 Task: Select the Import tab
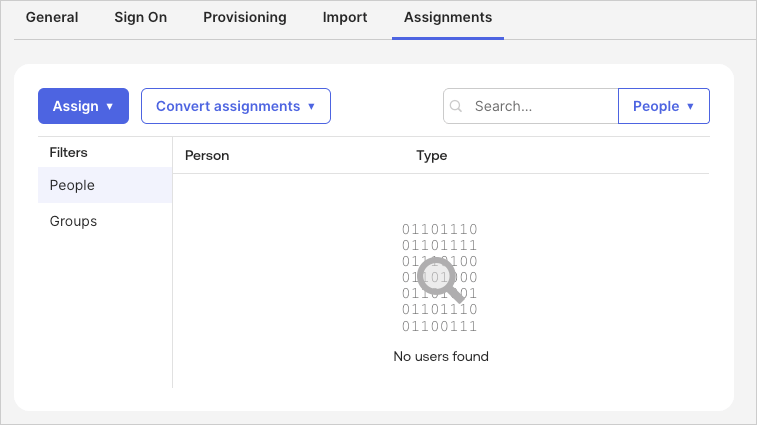[345, 18]
